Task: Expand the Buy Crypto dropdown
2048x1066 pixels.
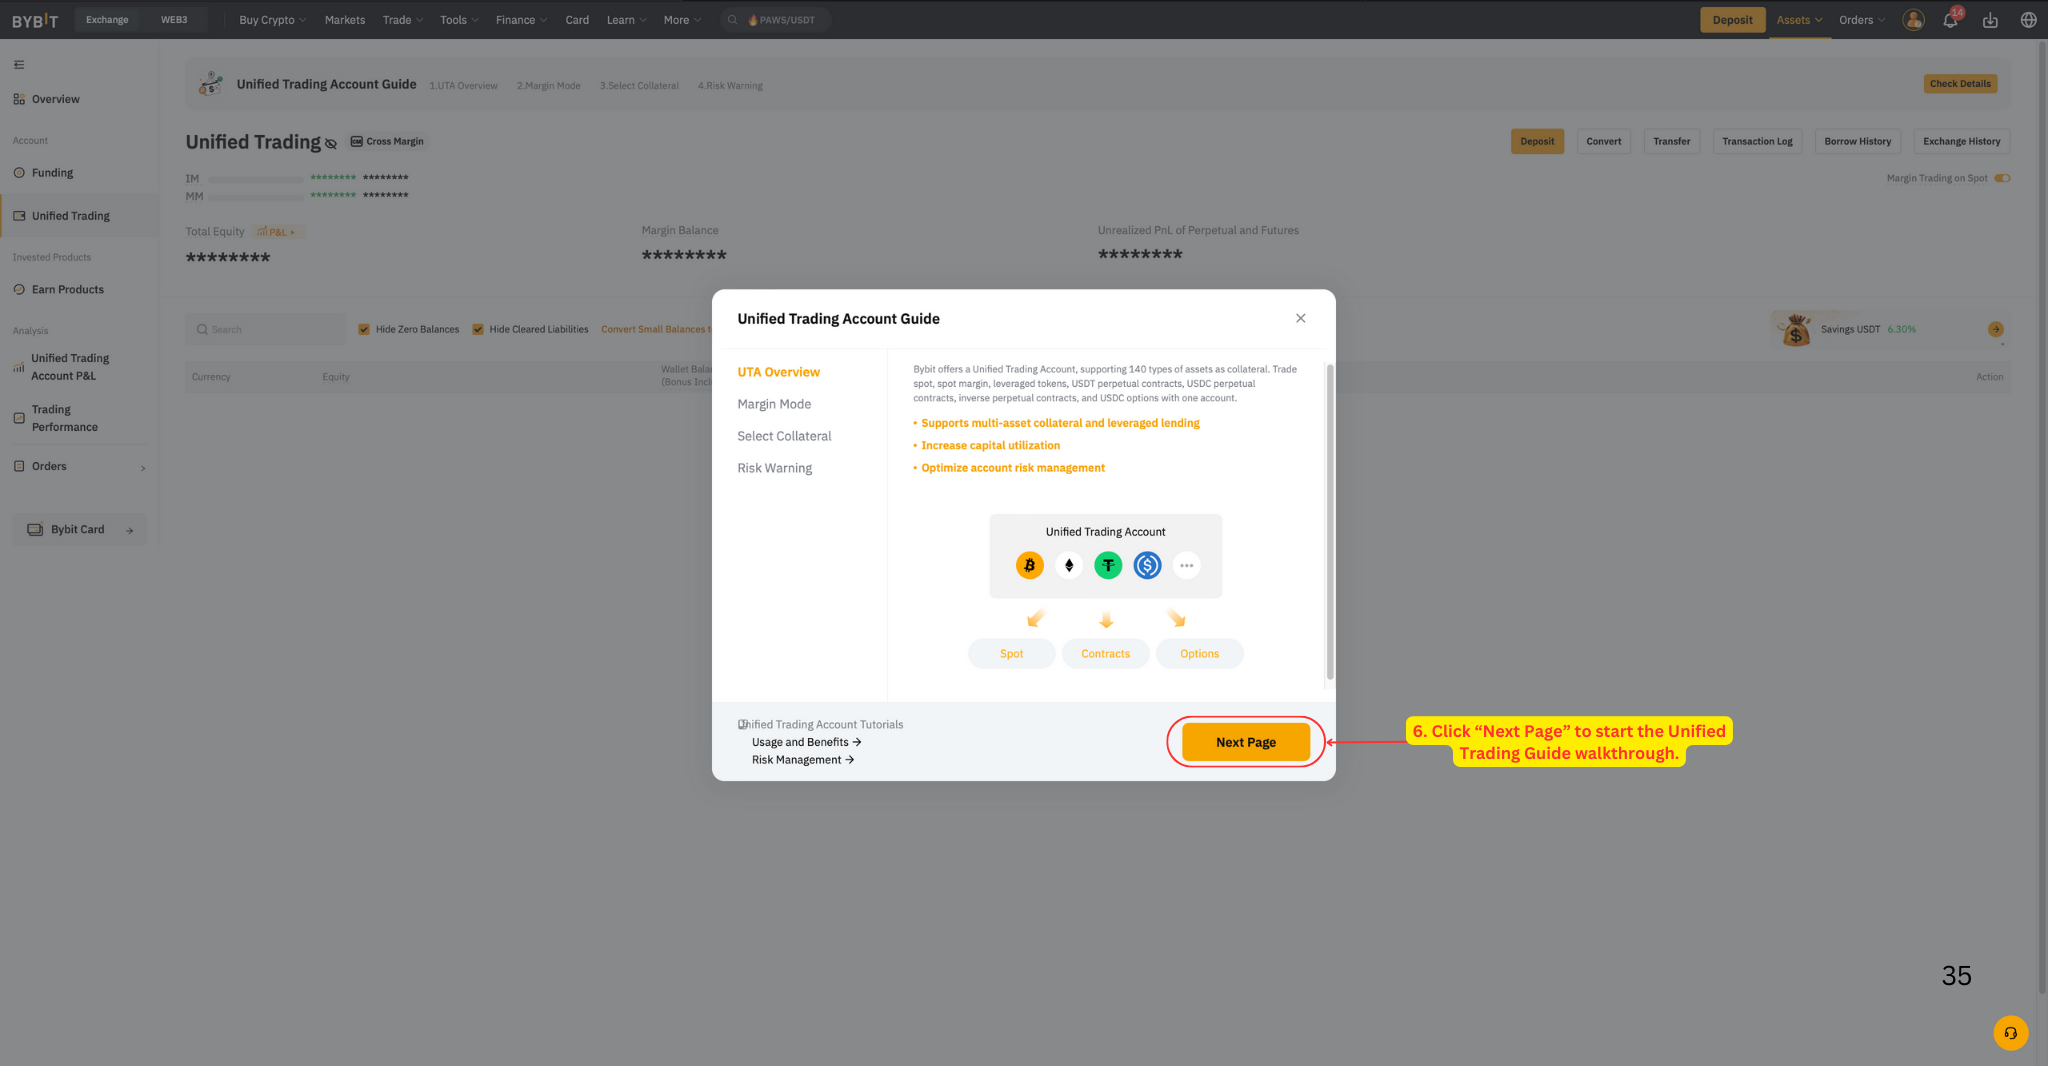Action: coord(272,20)
